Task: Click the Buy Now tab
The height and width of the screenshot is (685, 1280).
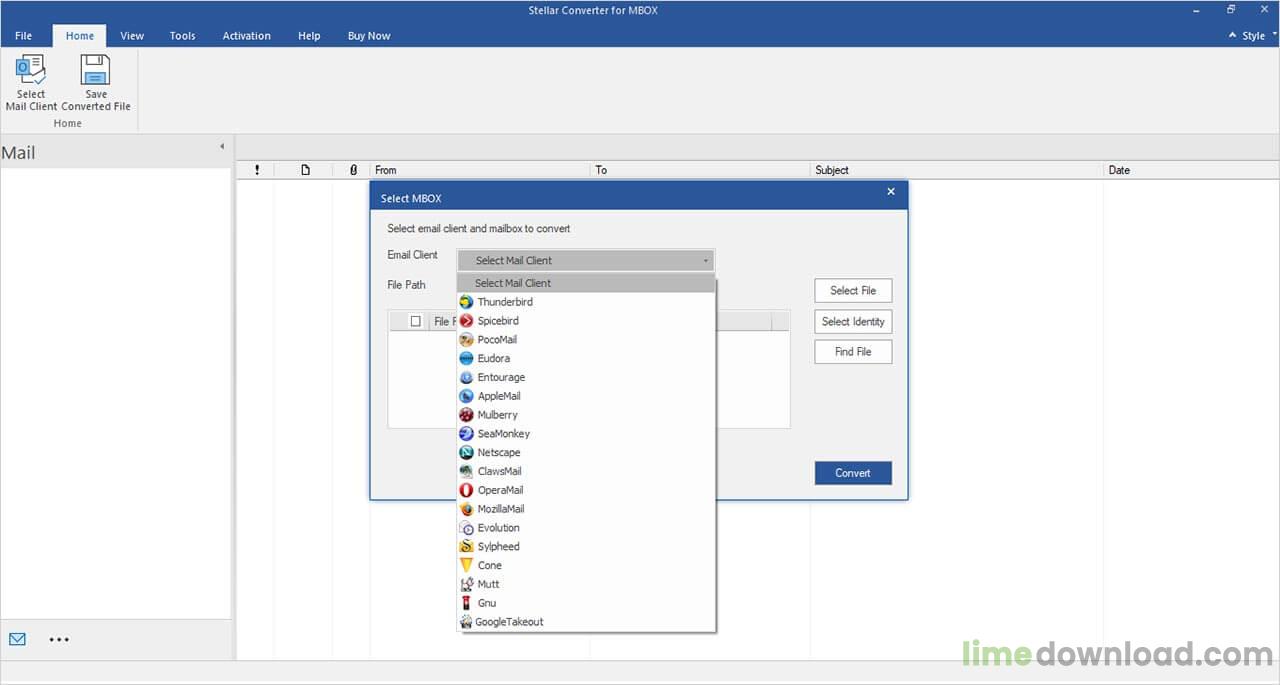Action: (369, 35)
